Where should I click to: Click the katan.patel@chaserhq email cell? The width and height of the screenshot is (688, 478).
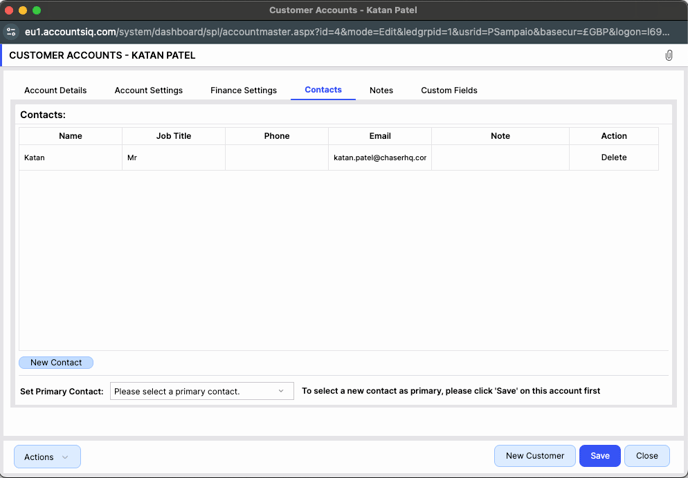pos(380,158)
